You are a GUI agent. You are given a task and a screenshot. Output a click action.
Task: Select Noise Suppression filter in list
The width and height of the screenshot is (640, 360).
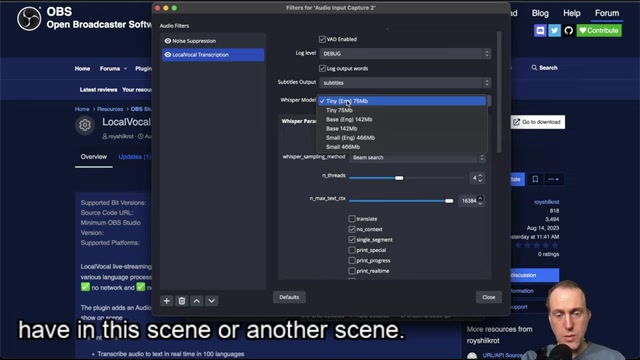213,41
